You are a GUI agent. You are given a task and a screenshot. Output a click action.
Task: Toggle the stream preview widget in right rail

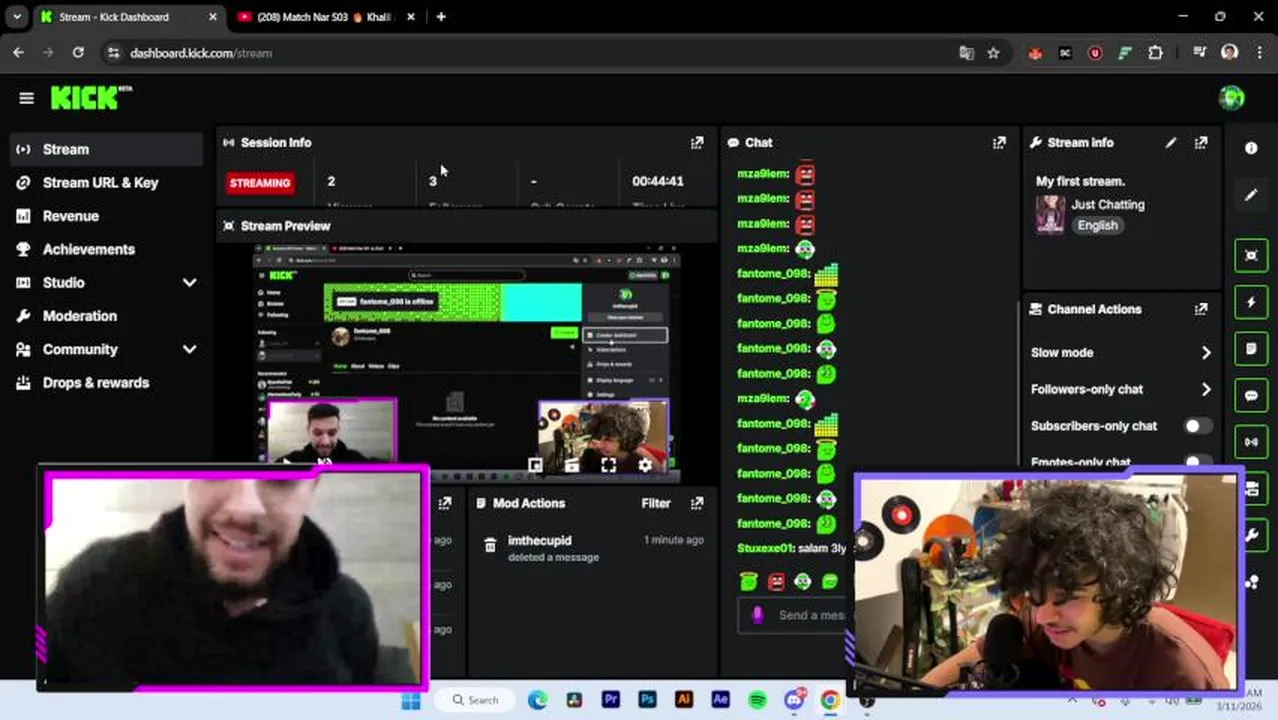1251,255
